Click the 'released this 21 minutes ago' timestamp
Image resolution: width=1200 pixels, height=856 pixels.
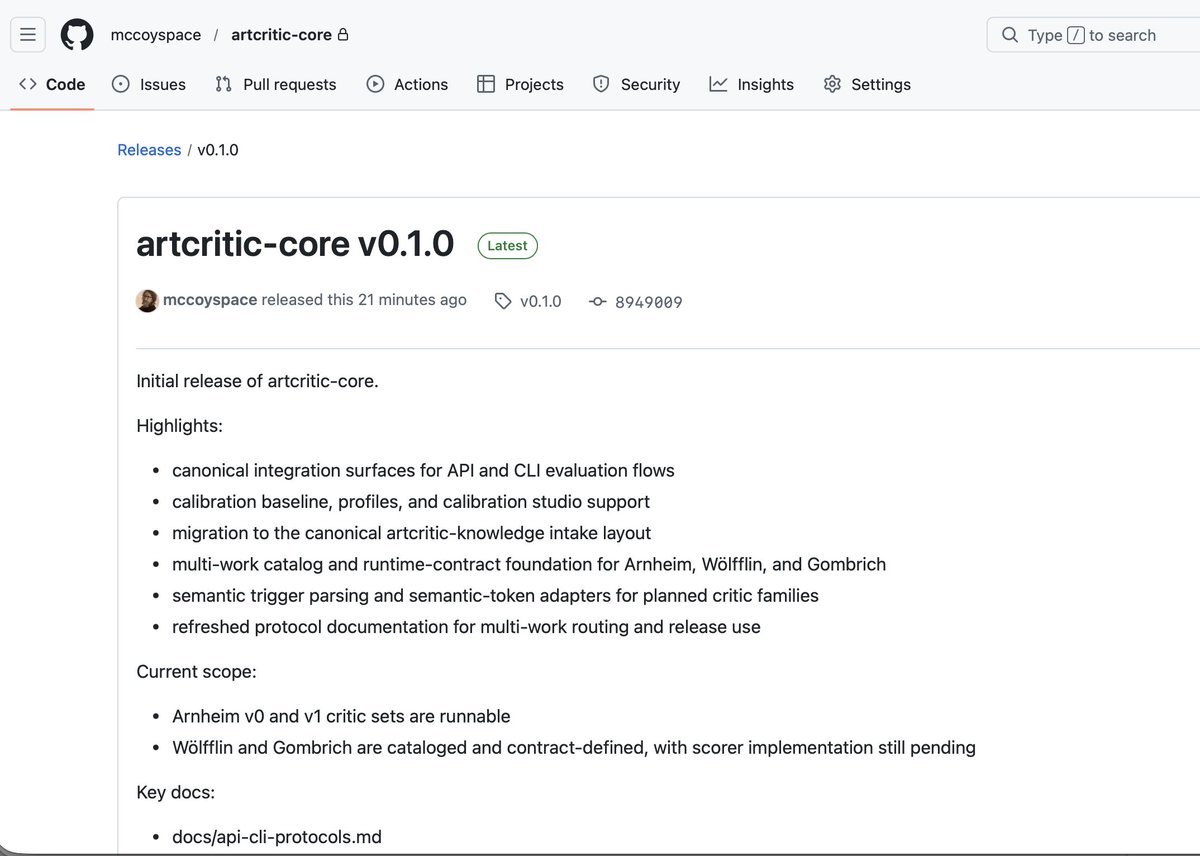364,300
